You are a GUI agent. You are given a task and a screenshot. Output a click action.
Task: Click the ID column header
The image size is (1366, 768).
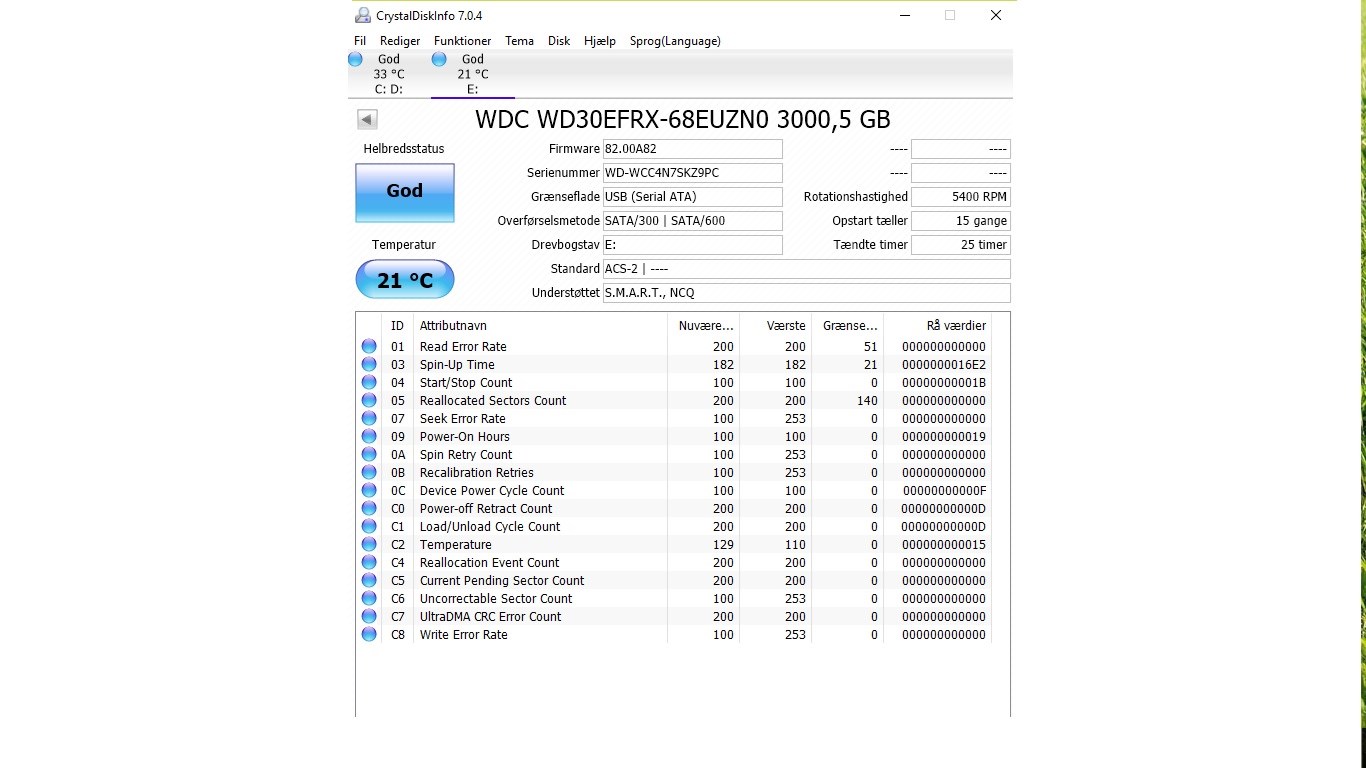398,326
